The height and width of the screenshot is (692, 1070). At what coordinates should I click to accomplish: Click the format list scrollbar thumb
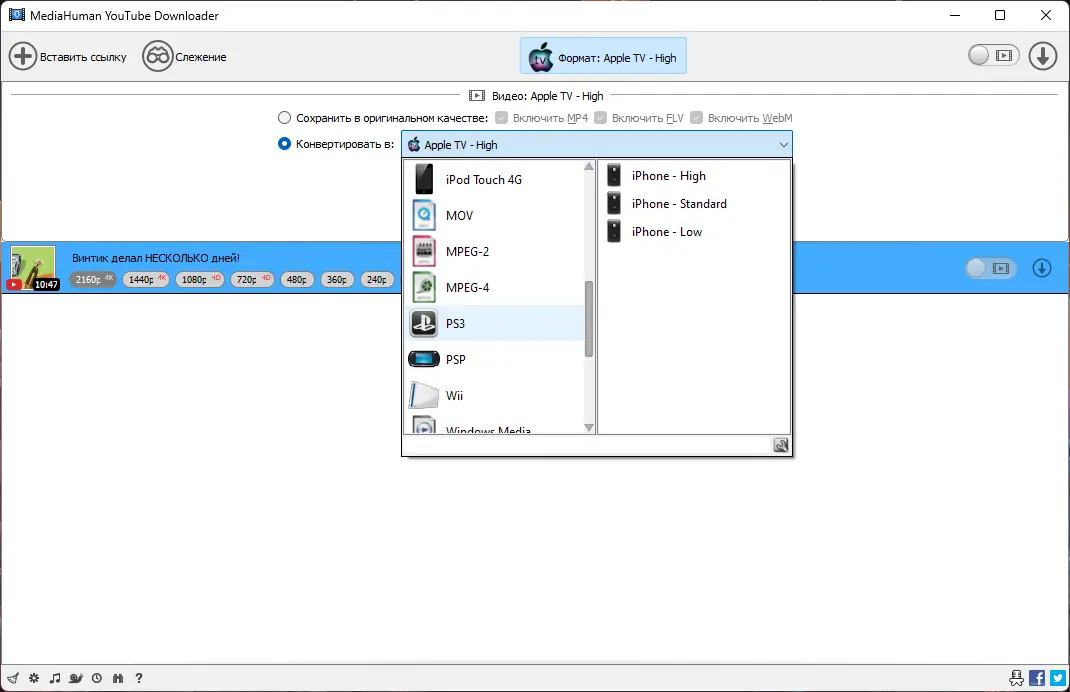(589, 319)
